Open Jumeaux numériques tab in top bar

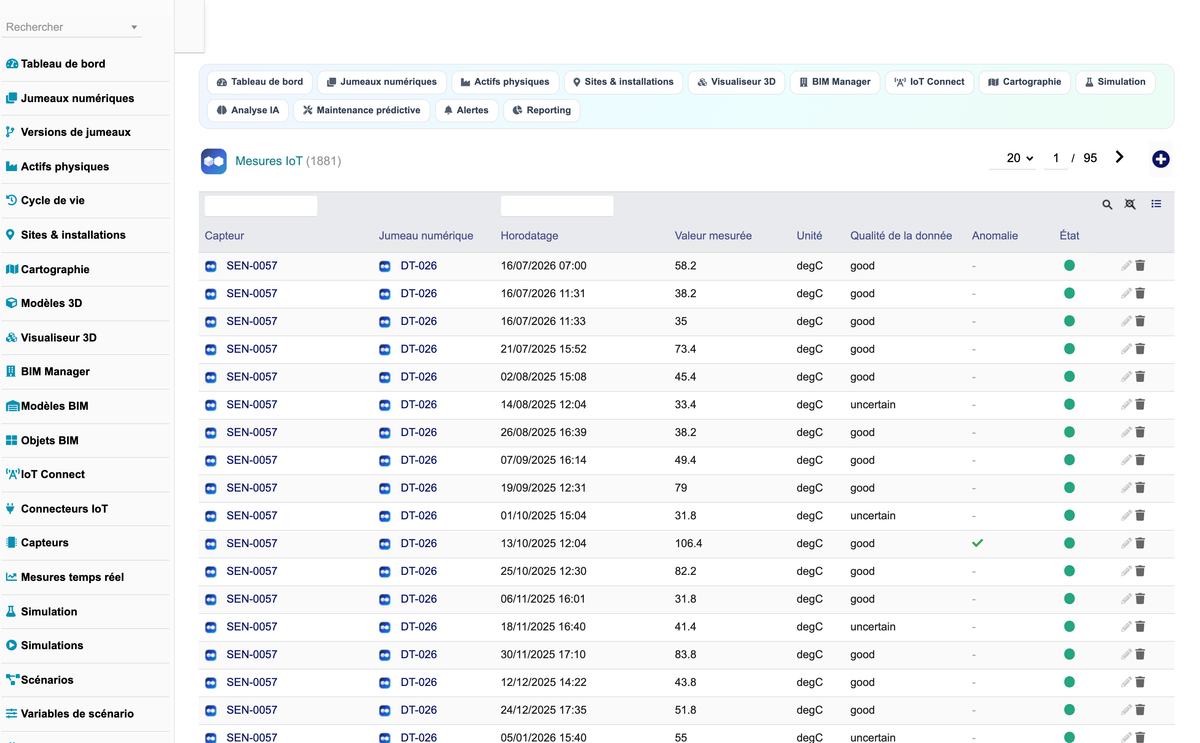pyautogui.click(x=382, y=82)
